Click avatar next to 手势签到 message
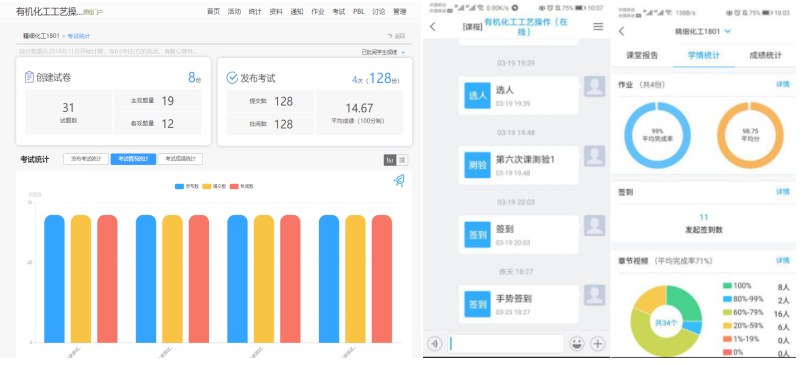806x365 pixels. click(594, 295)
